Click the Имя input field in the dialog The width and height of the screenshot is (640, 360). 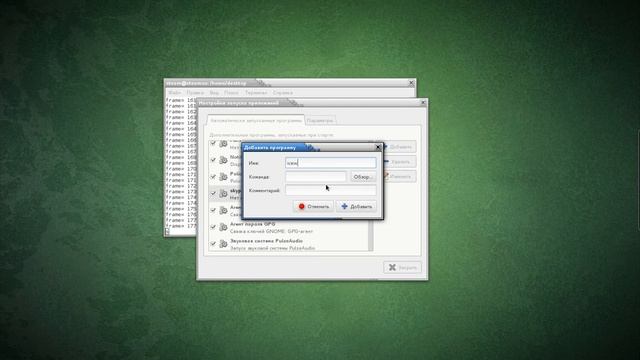coord(331,163)
